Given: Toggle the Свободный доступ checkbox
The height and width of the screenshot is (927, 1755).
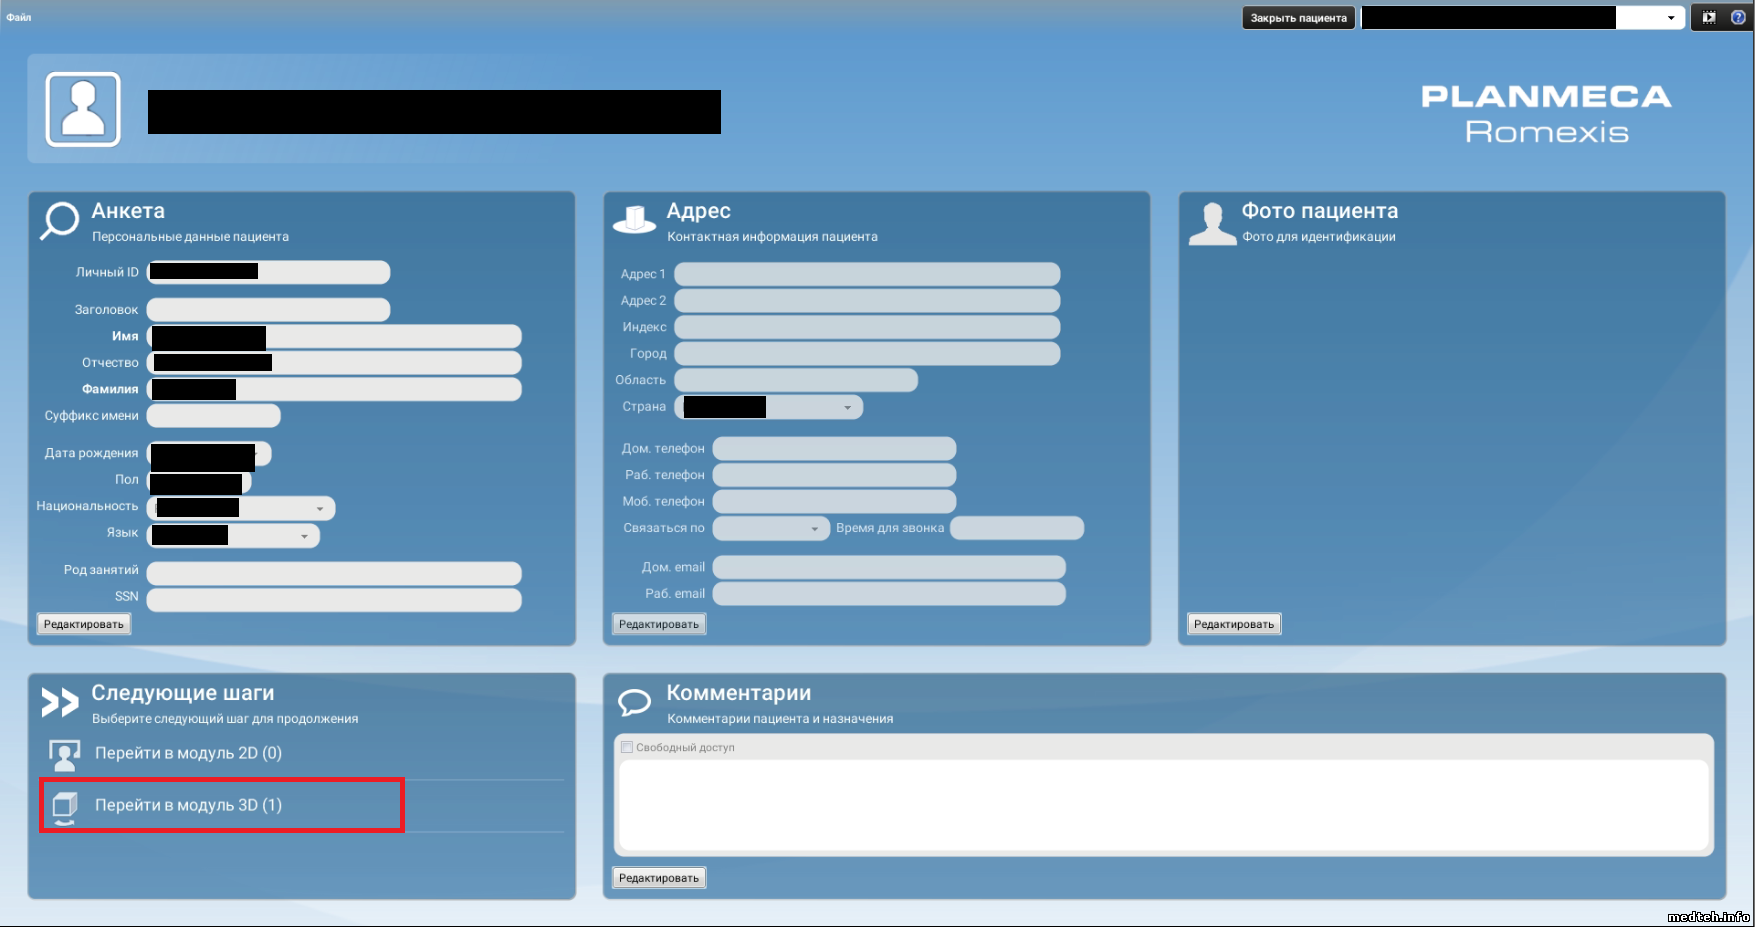Looking at the screenshot, I should point(627,747).
